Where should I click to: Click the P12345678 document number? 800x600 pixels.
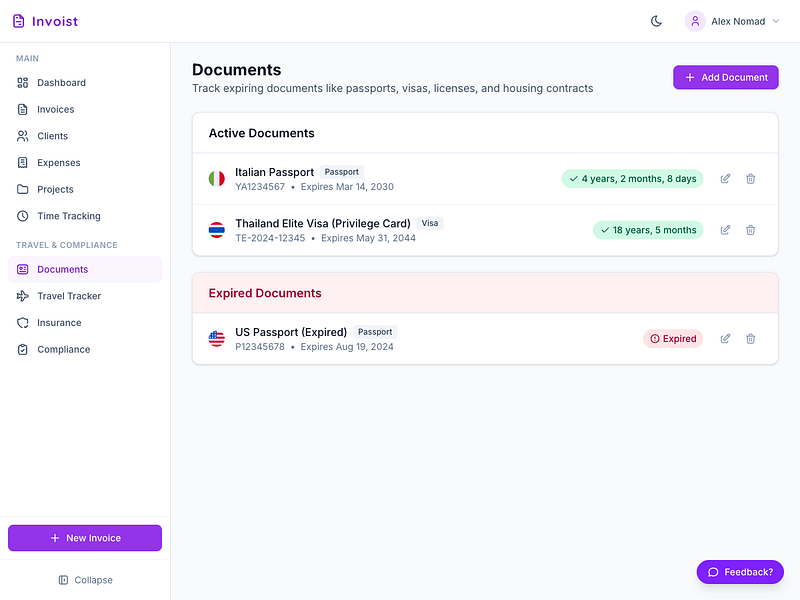(260, 347)
